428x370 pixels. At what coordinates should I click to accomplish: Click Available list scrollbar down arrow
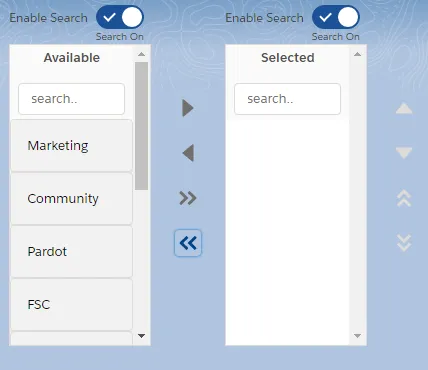click(x=141, y=336)
